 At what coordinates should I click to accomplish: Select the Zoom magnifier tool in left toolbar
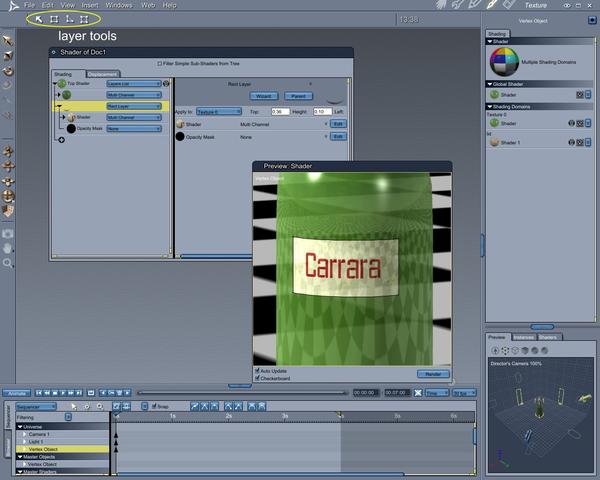pos(8,263)
